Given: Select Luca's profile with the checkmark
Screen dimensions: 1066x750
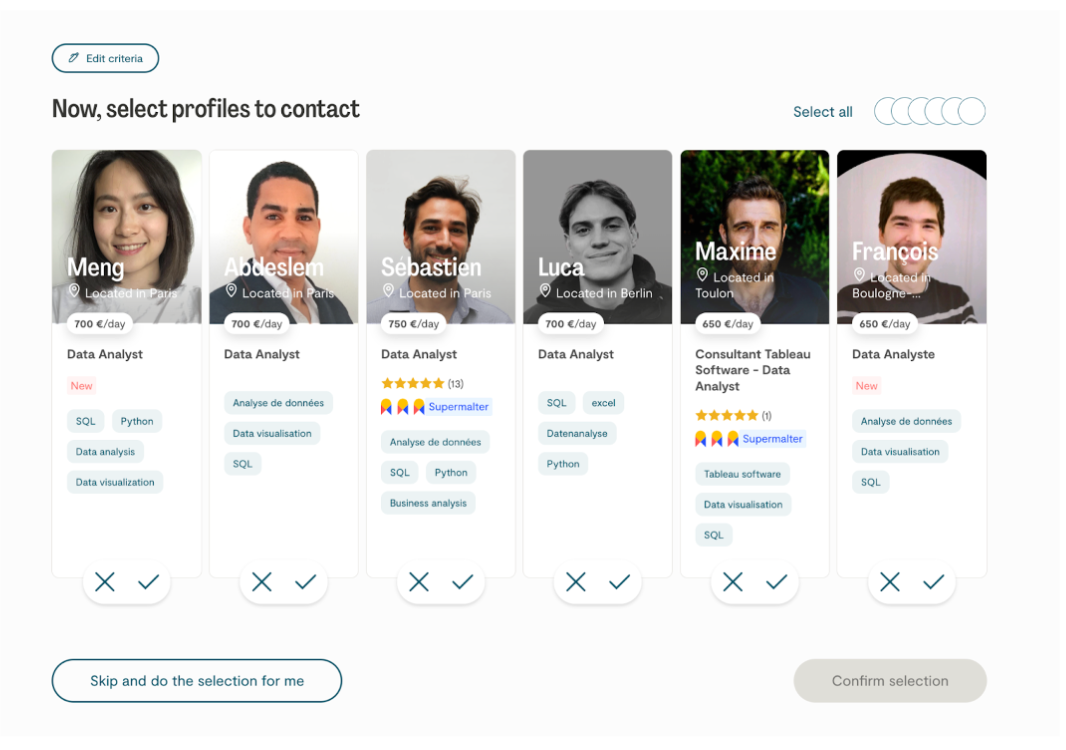Looking at the screenshot, I should point(620,582).
